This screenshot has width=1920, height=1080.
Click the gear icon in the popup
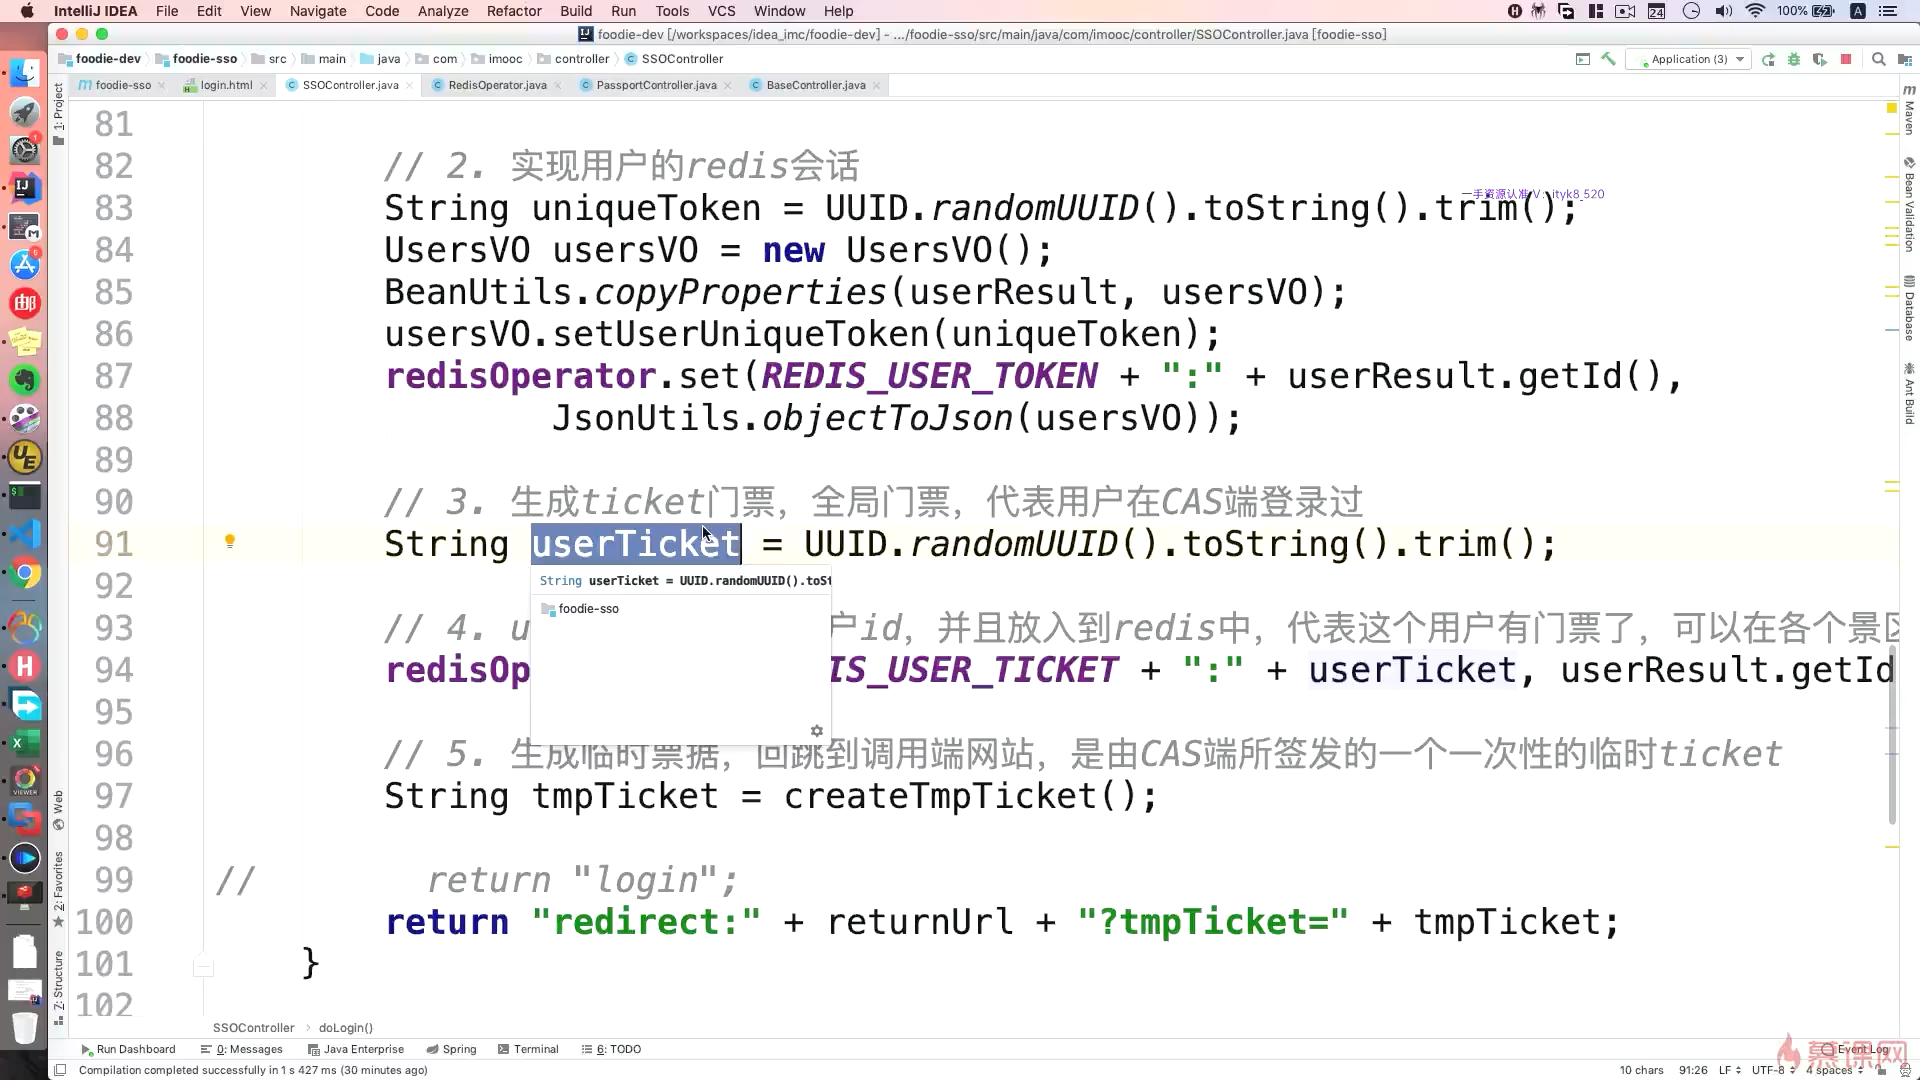pos(816,731)
